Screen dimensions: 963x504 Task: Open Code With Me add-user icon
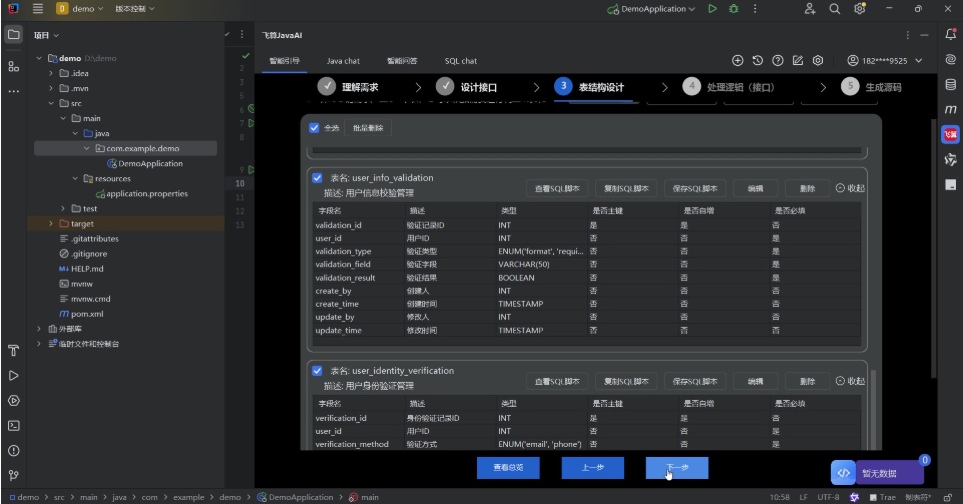coord(810,9)
